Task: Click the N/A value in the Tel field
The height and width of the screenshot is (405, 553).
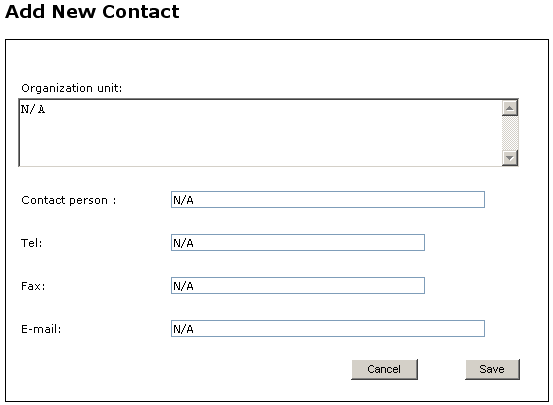Action: click(183, 243)
